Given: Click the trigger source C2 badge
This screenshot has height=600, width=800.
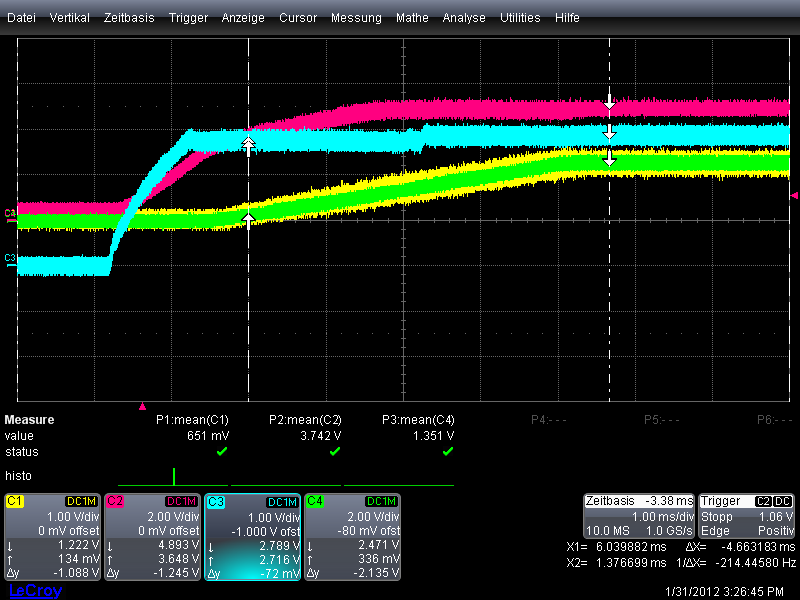Looking at the screenshot, I should 763,502.
